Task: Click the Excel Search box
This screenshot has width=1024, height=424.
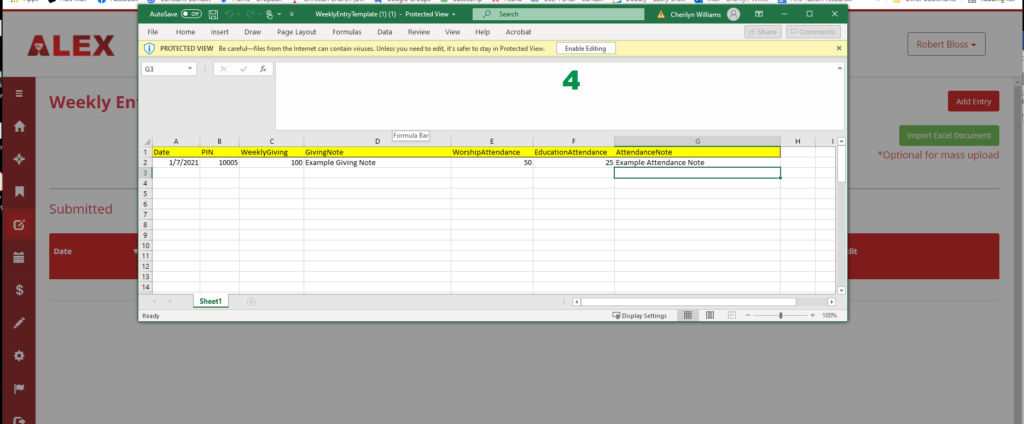Action: point(558,14)
